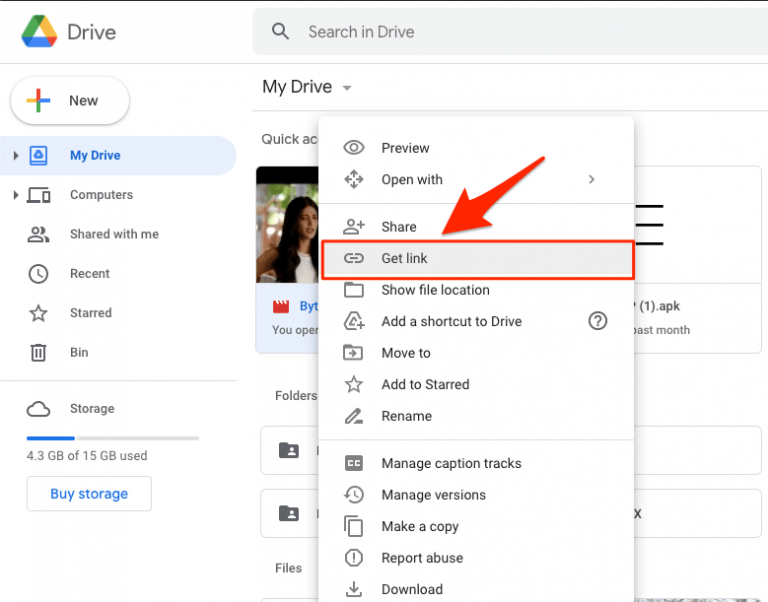Expand the My Drive tree arrow
This screenshot has height=602, width=768.
click(x=15, y=156)
